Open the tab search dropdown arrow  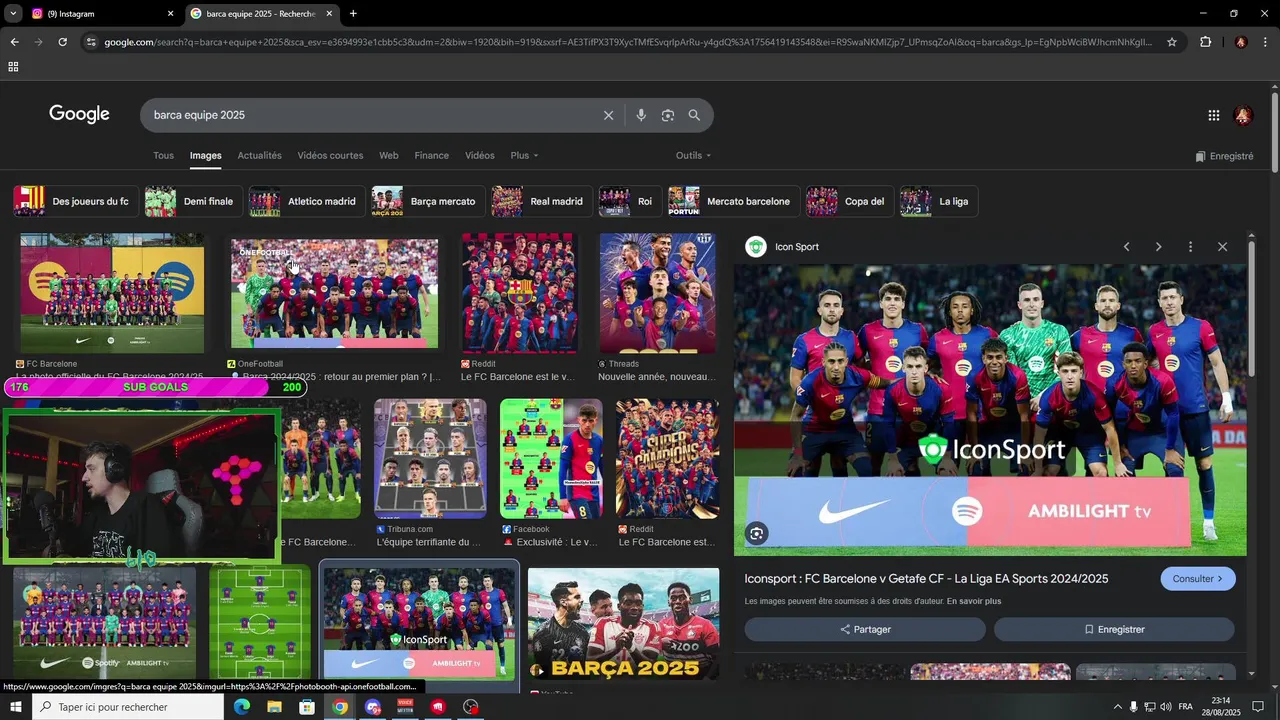13,14
